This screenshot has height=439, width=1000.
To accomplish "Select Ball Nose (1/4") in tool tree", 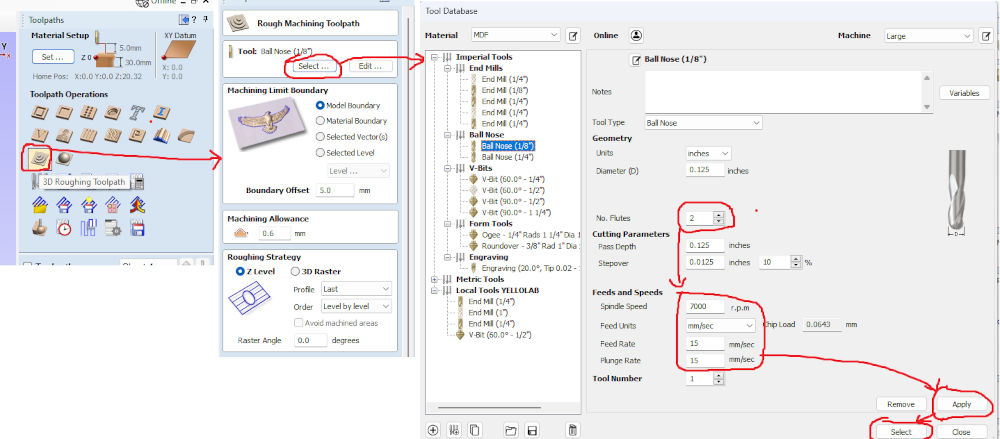I will pyautogui.click(x=508, y=157).
